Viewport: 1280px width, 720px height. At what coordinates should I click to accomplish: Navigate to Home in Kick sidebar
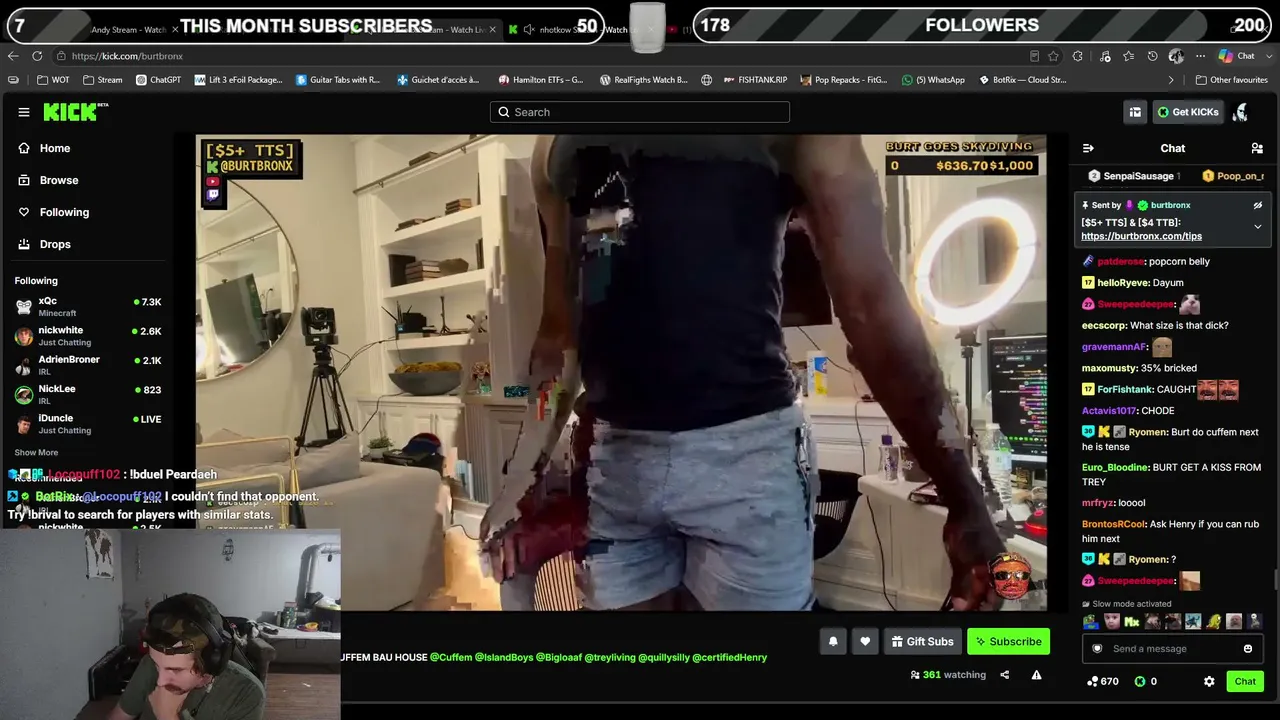tap(55, 148)
